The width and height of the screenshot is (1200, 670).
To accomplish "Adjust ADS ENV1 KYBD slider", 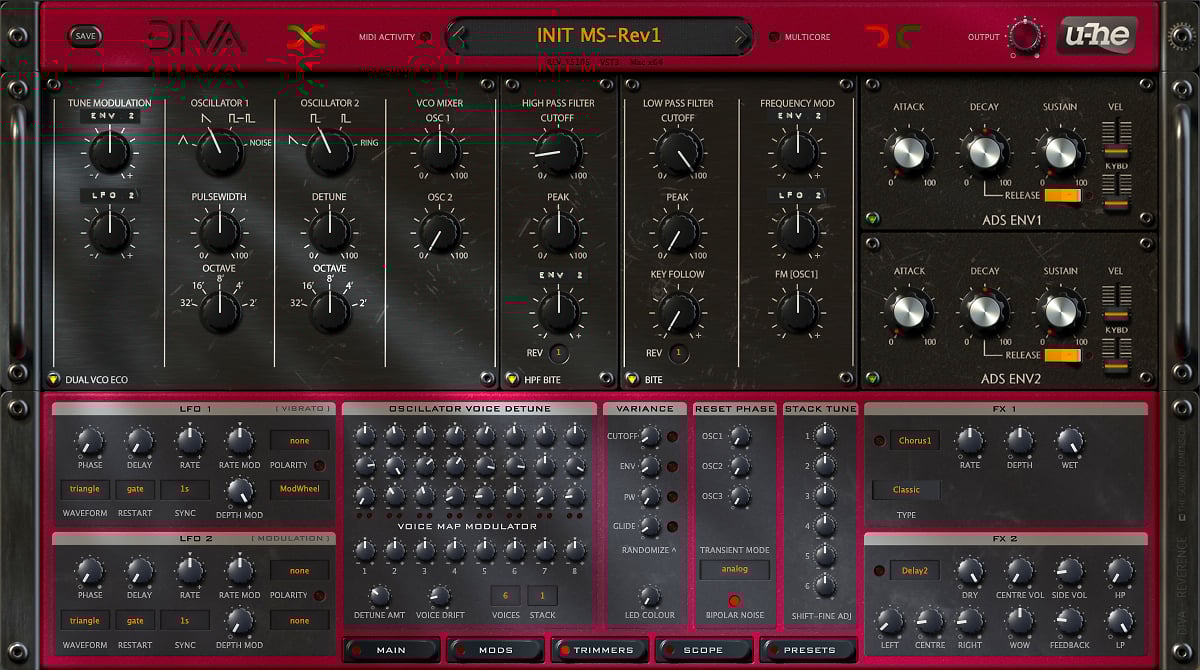I will tap(1116, 190).
